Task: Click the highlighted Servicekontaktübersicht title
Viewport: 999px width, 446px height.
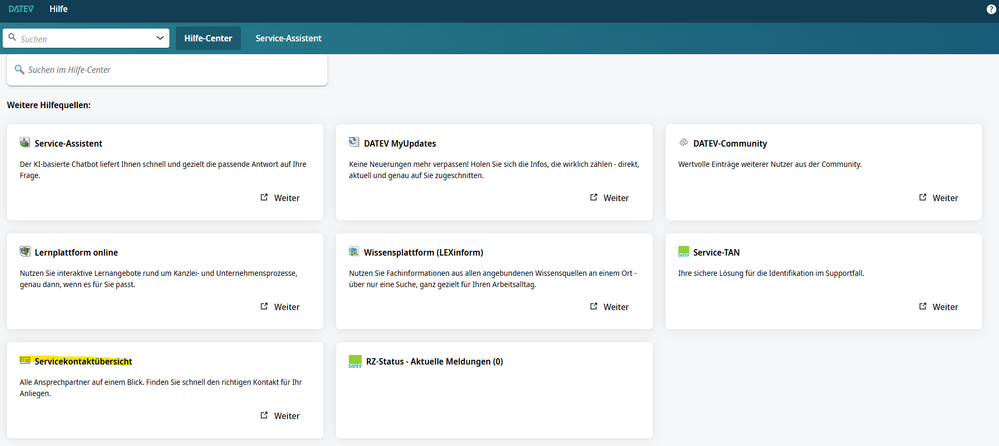Action: (83, 361)
